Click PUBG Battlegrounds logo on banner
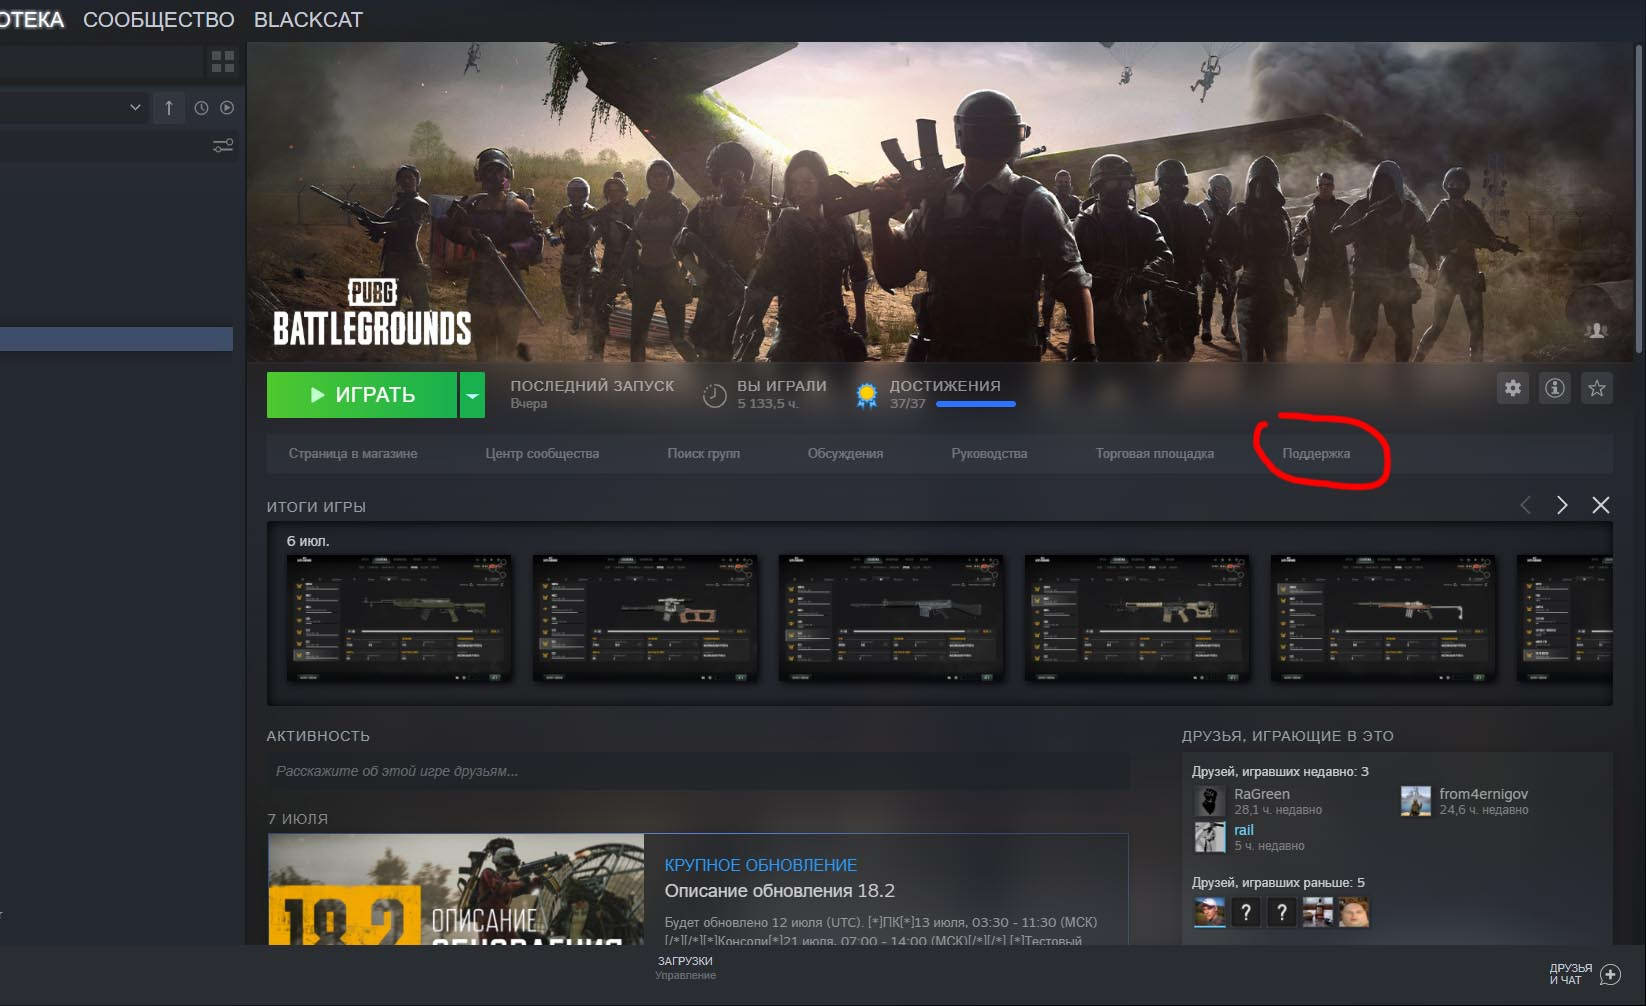1646x1006 pixels. click(x=372, y=313)
